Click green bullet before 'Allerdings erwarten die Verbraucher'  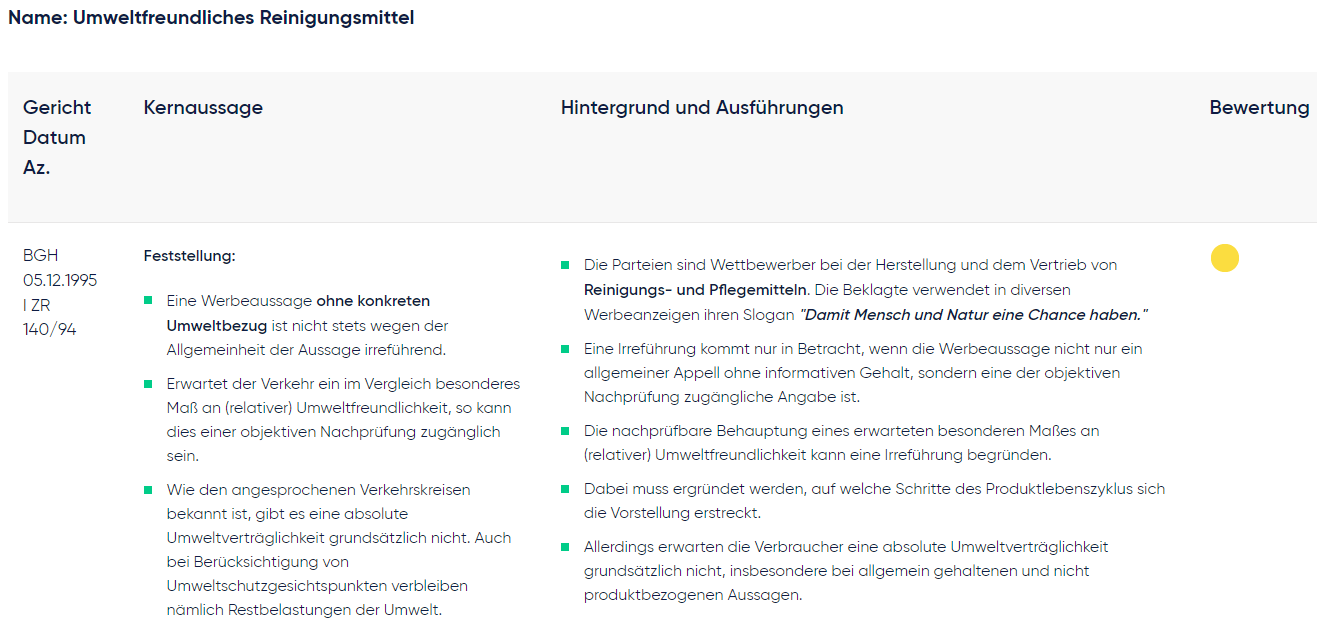tap(565, 547)
